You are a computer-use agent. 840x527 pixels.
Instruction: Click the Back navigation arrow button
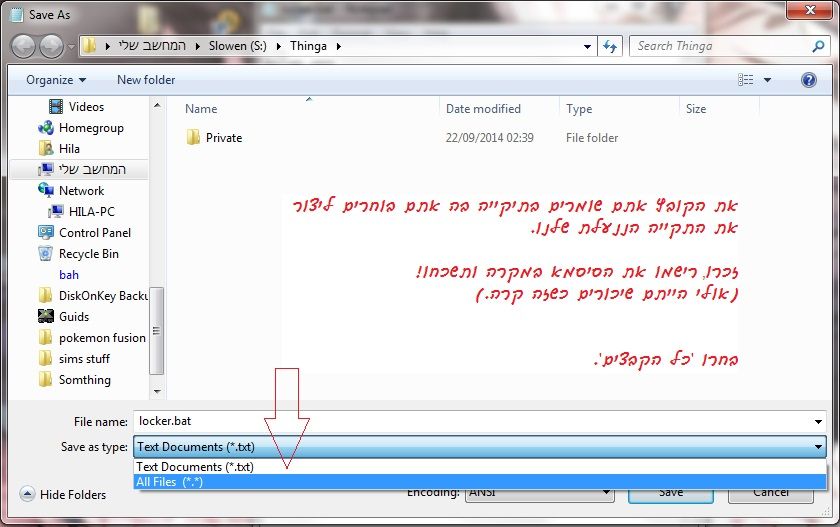coord(23,46)
